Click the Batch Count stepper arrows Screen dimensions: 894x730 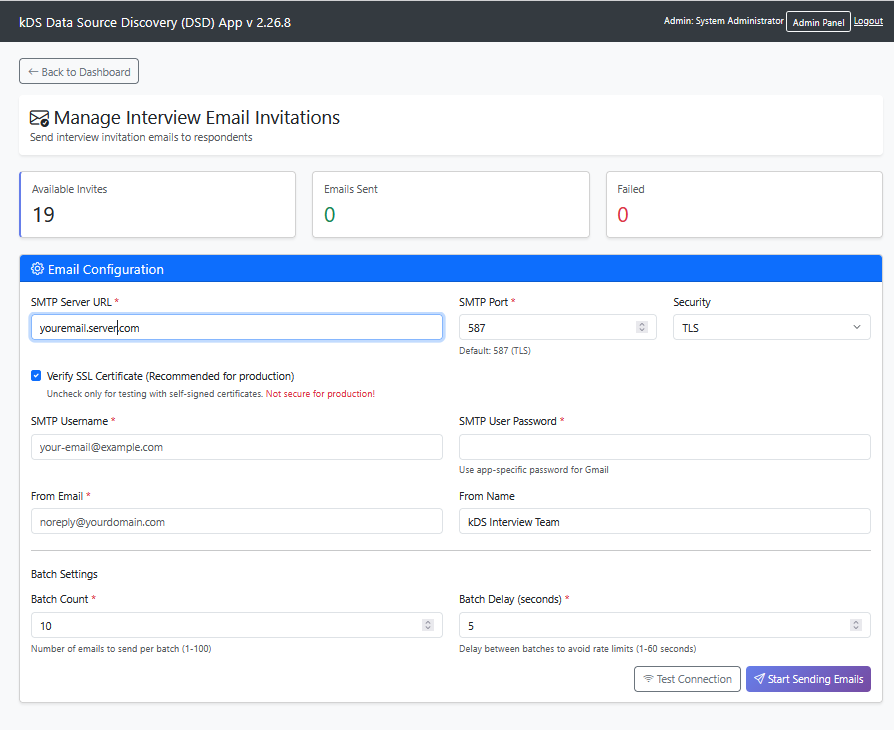coord(428,625)
